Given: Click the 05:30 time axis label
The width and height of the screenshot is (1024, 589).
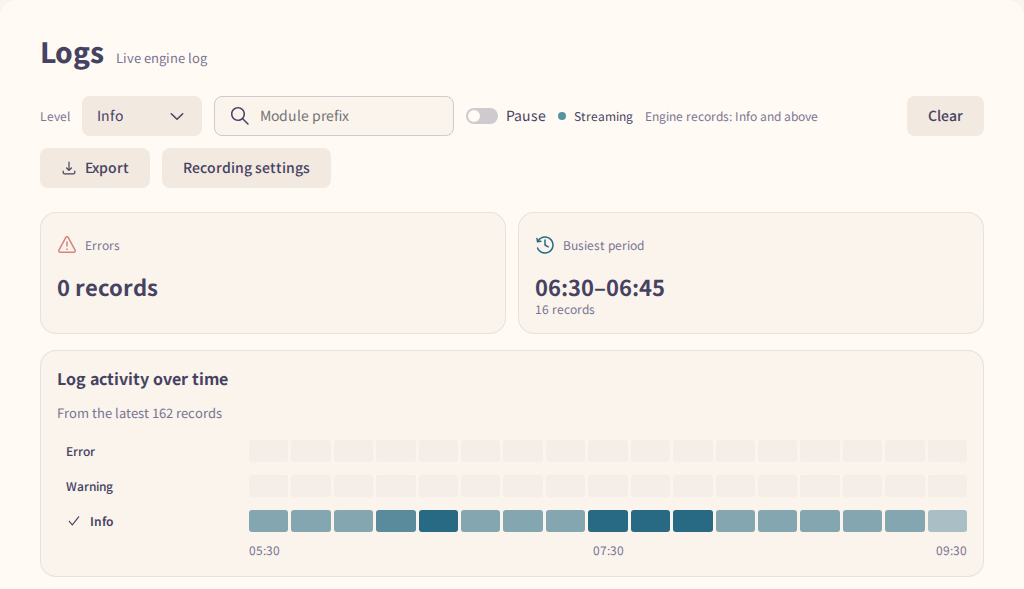Looking at the screenshot, I should click(264, 550).
